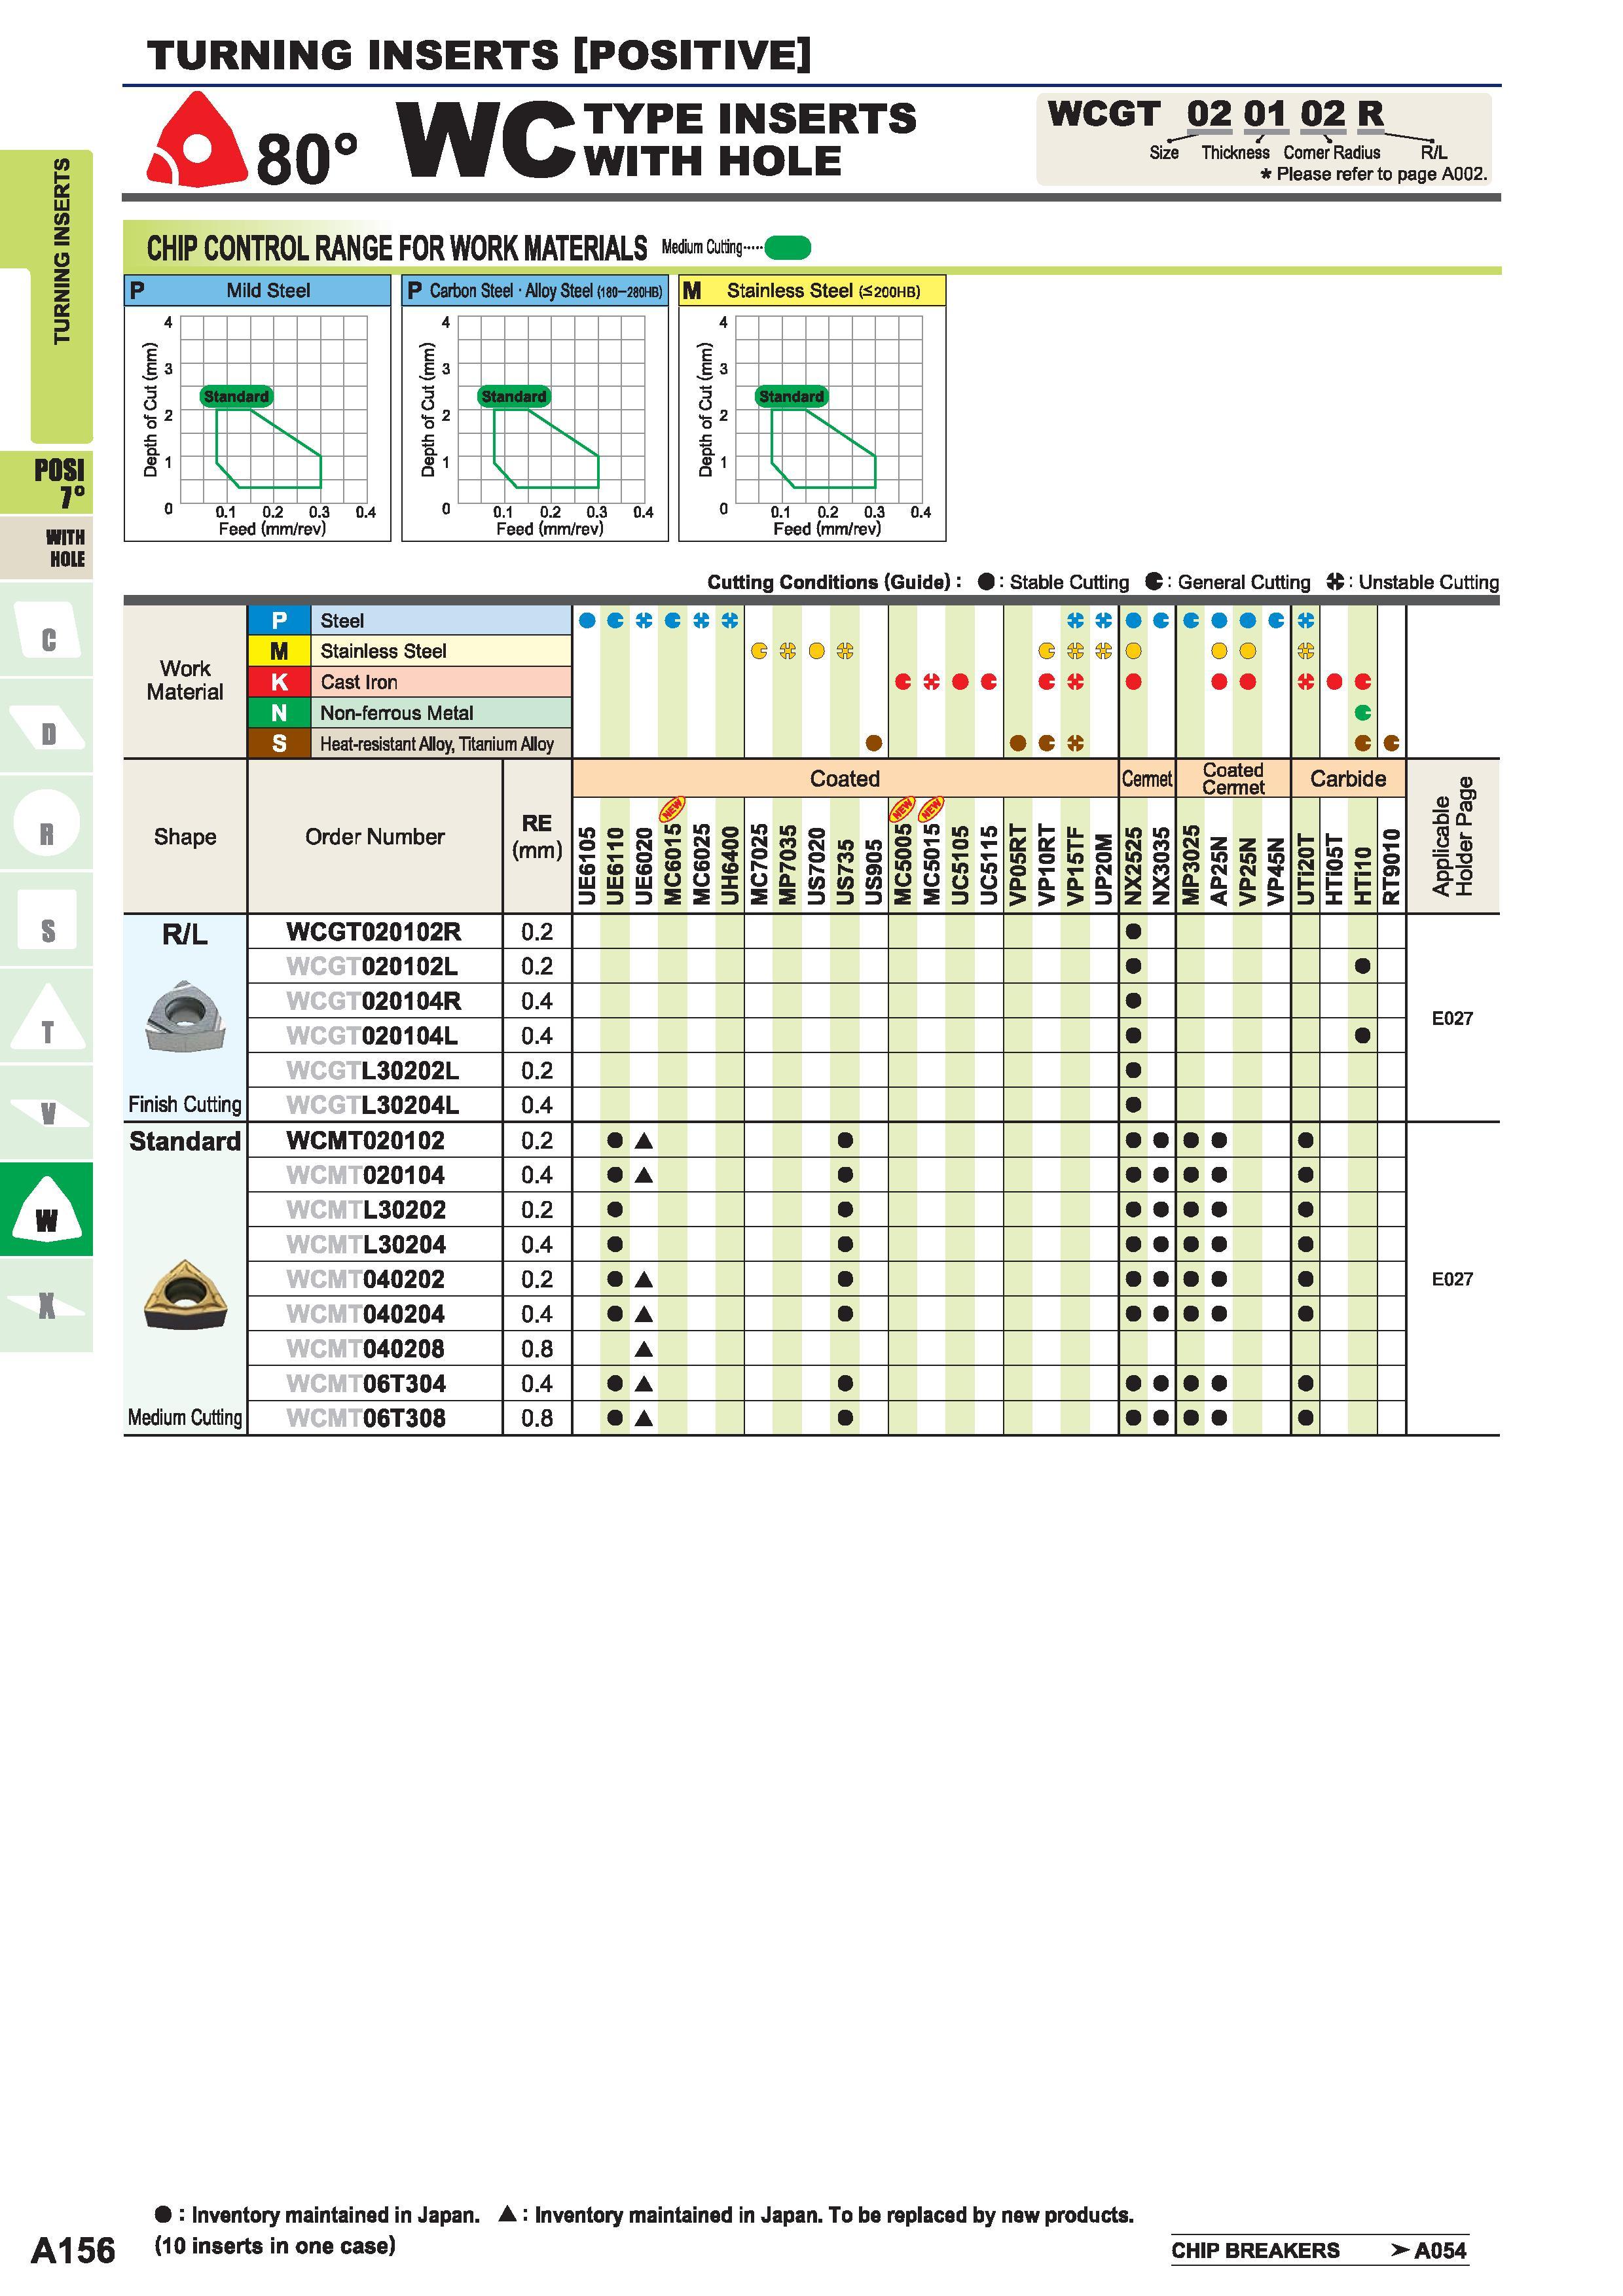Click the Stainless Steel chip control chart

tap(812, 409)
